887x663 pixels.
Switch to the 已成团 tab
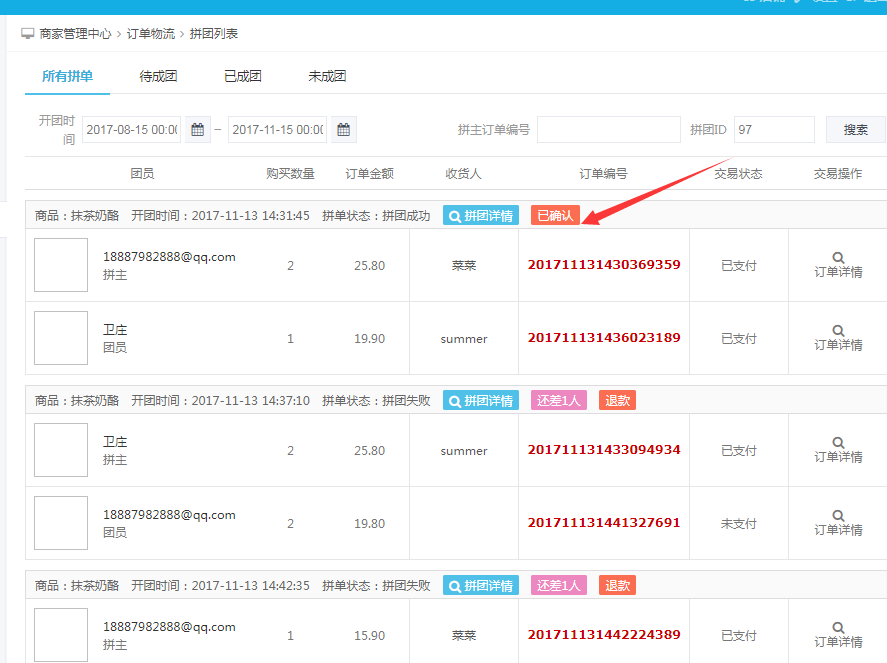pyautogui.click(x=243, y=76)
